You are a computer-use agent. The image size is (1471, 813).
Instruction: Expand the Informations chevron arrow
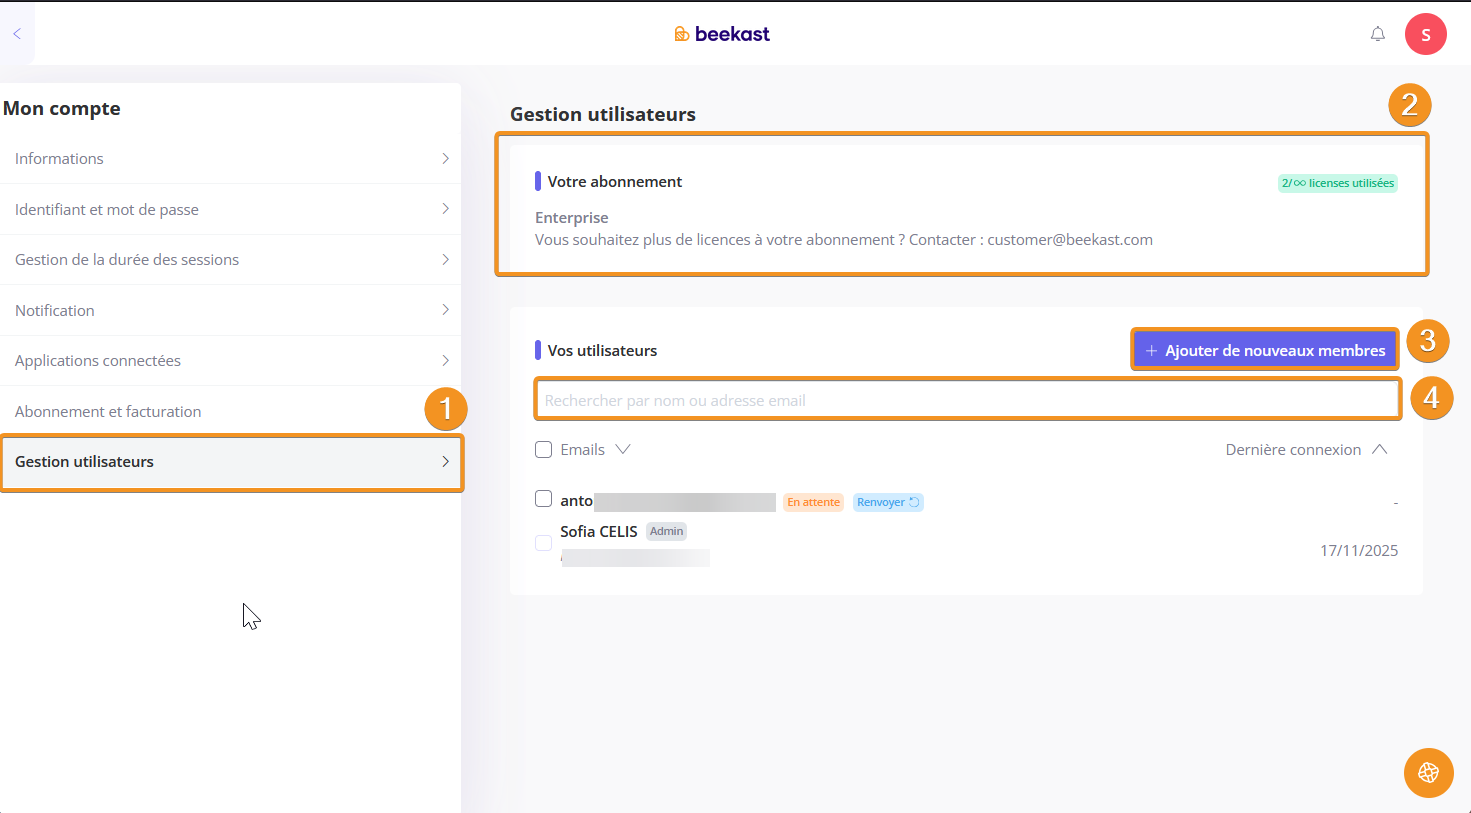445,159
